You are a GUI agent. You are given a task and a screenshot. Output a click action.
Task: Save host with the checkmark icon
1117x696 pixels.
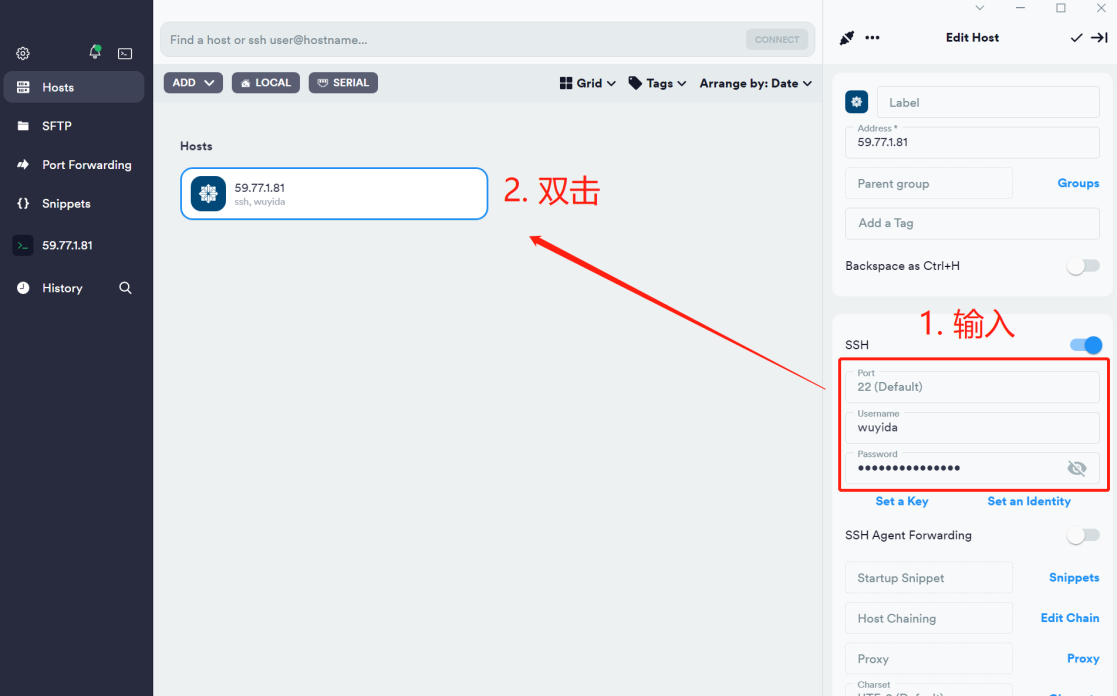(x=1076, y=38)
